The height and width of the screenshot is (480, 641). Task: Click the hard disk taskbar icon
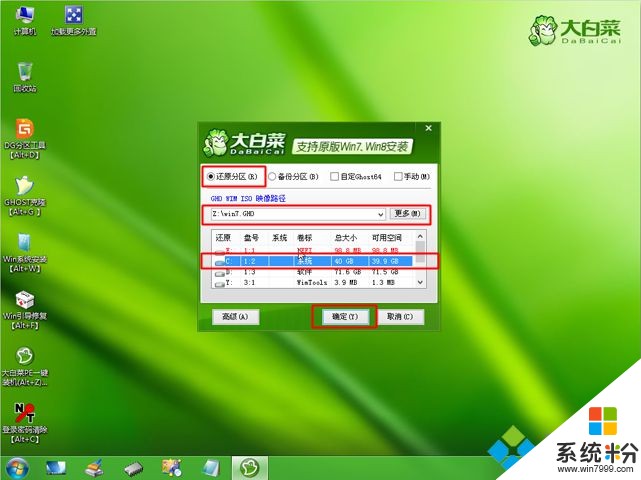pos(133,469)
